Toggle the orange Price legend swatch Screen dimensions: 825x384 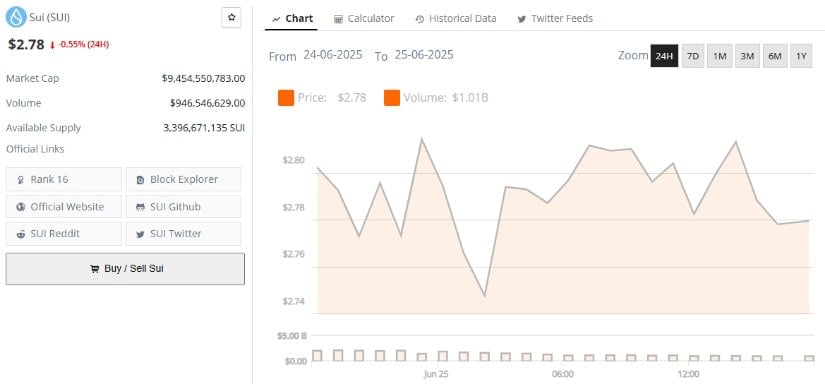tap(286, 98)
